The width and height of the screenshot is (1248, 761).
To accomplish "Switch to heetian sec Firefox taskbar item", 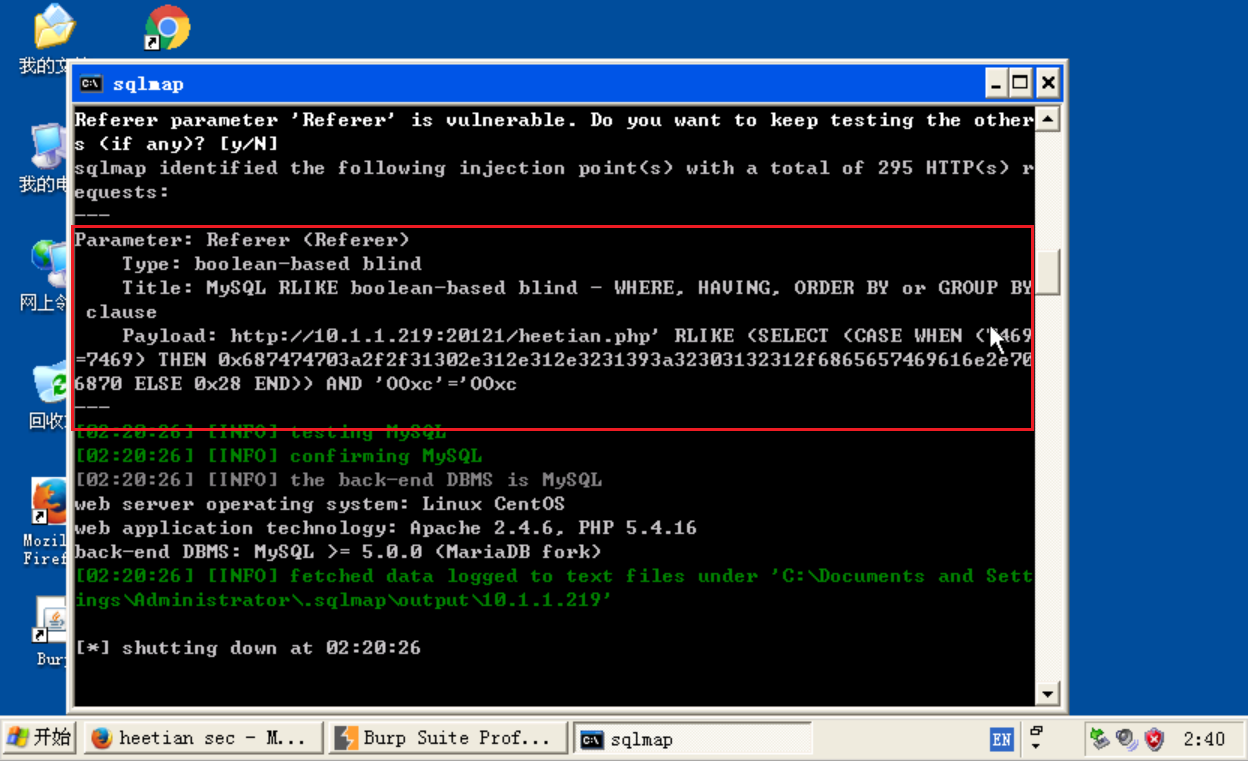I will 203,739.
